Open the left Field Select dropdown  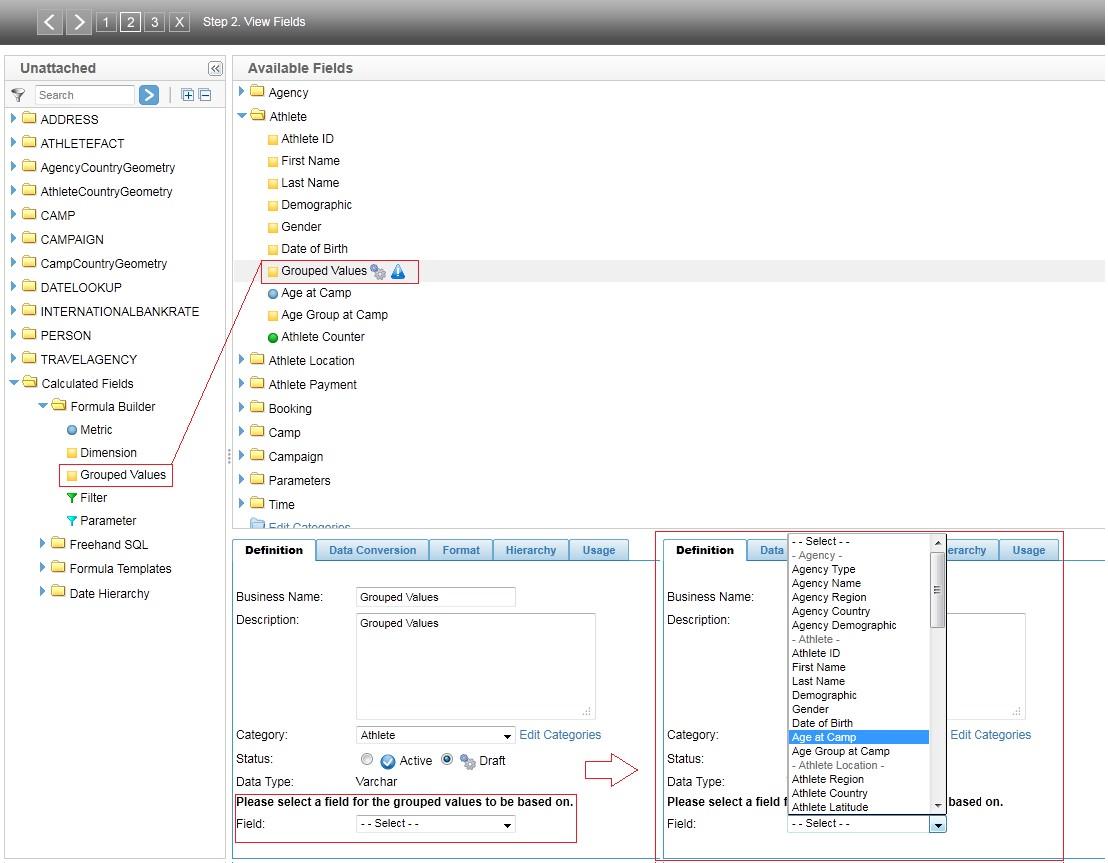click(435, 824)
